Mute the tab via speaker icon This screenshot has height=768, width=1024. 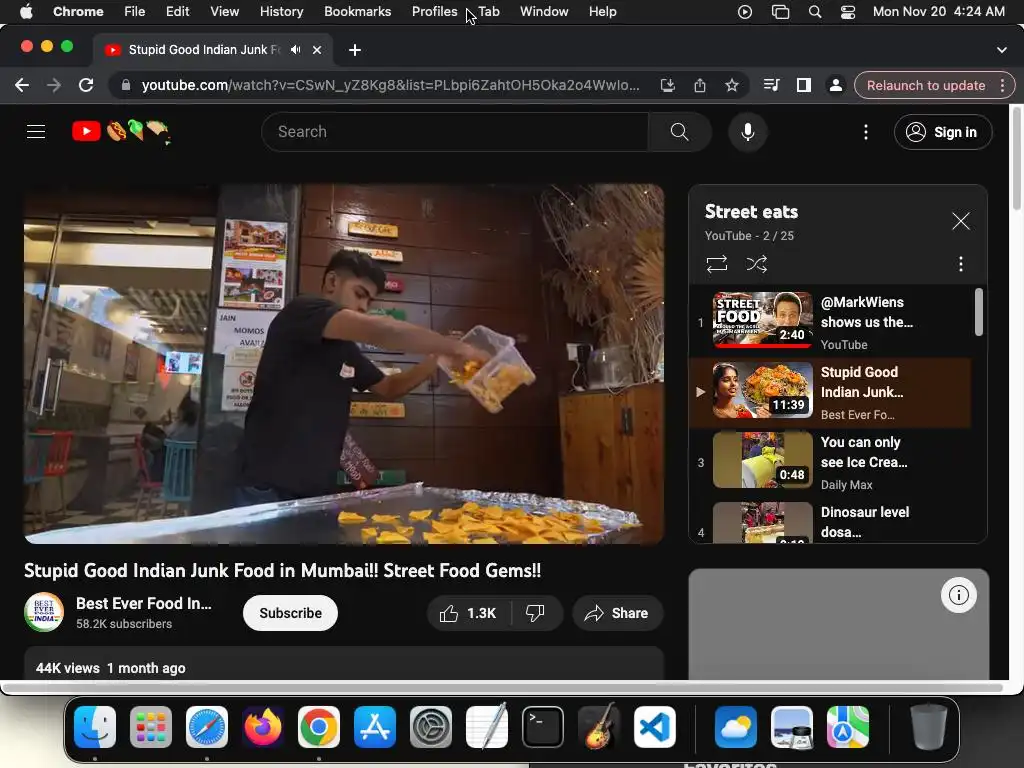click(x=296, y=50)
